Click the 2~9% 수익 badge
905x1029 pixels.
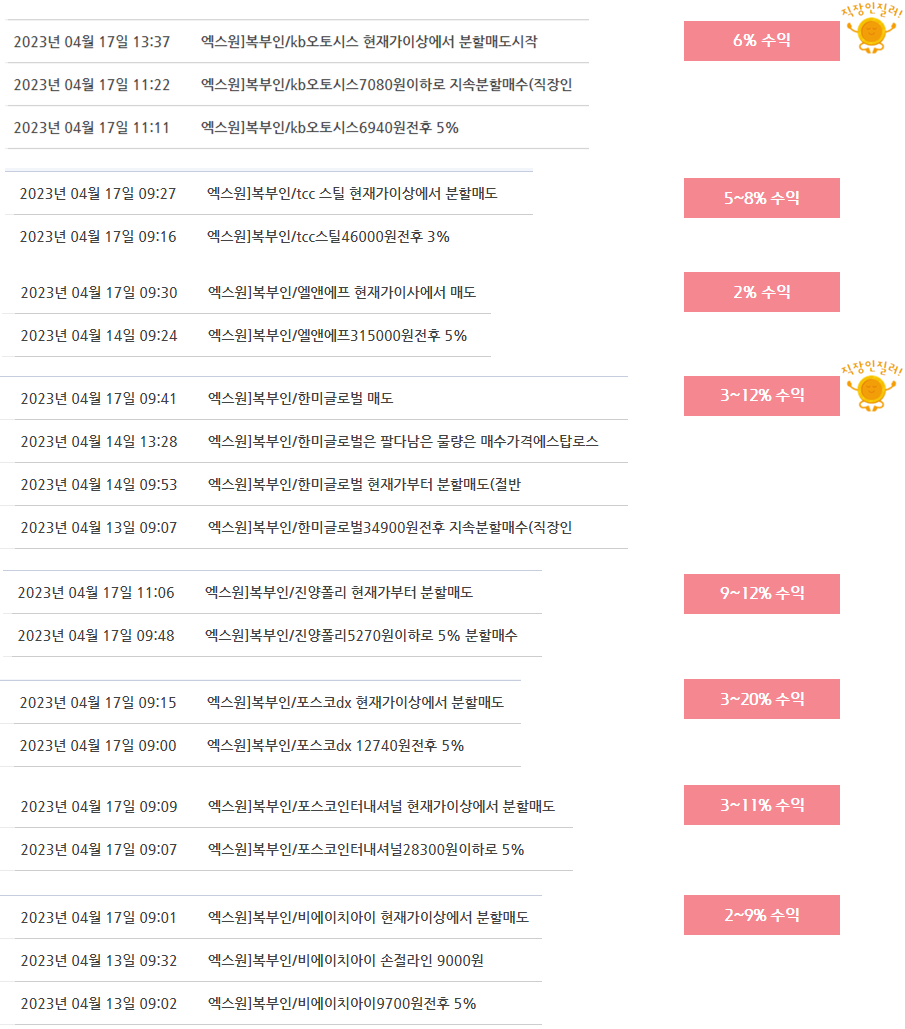click(x=761, y=915)
